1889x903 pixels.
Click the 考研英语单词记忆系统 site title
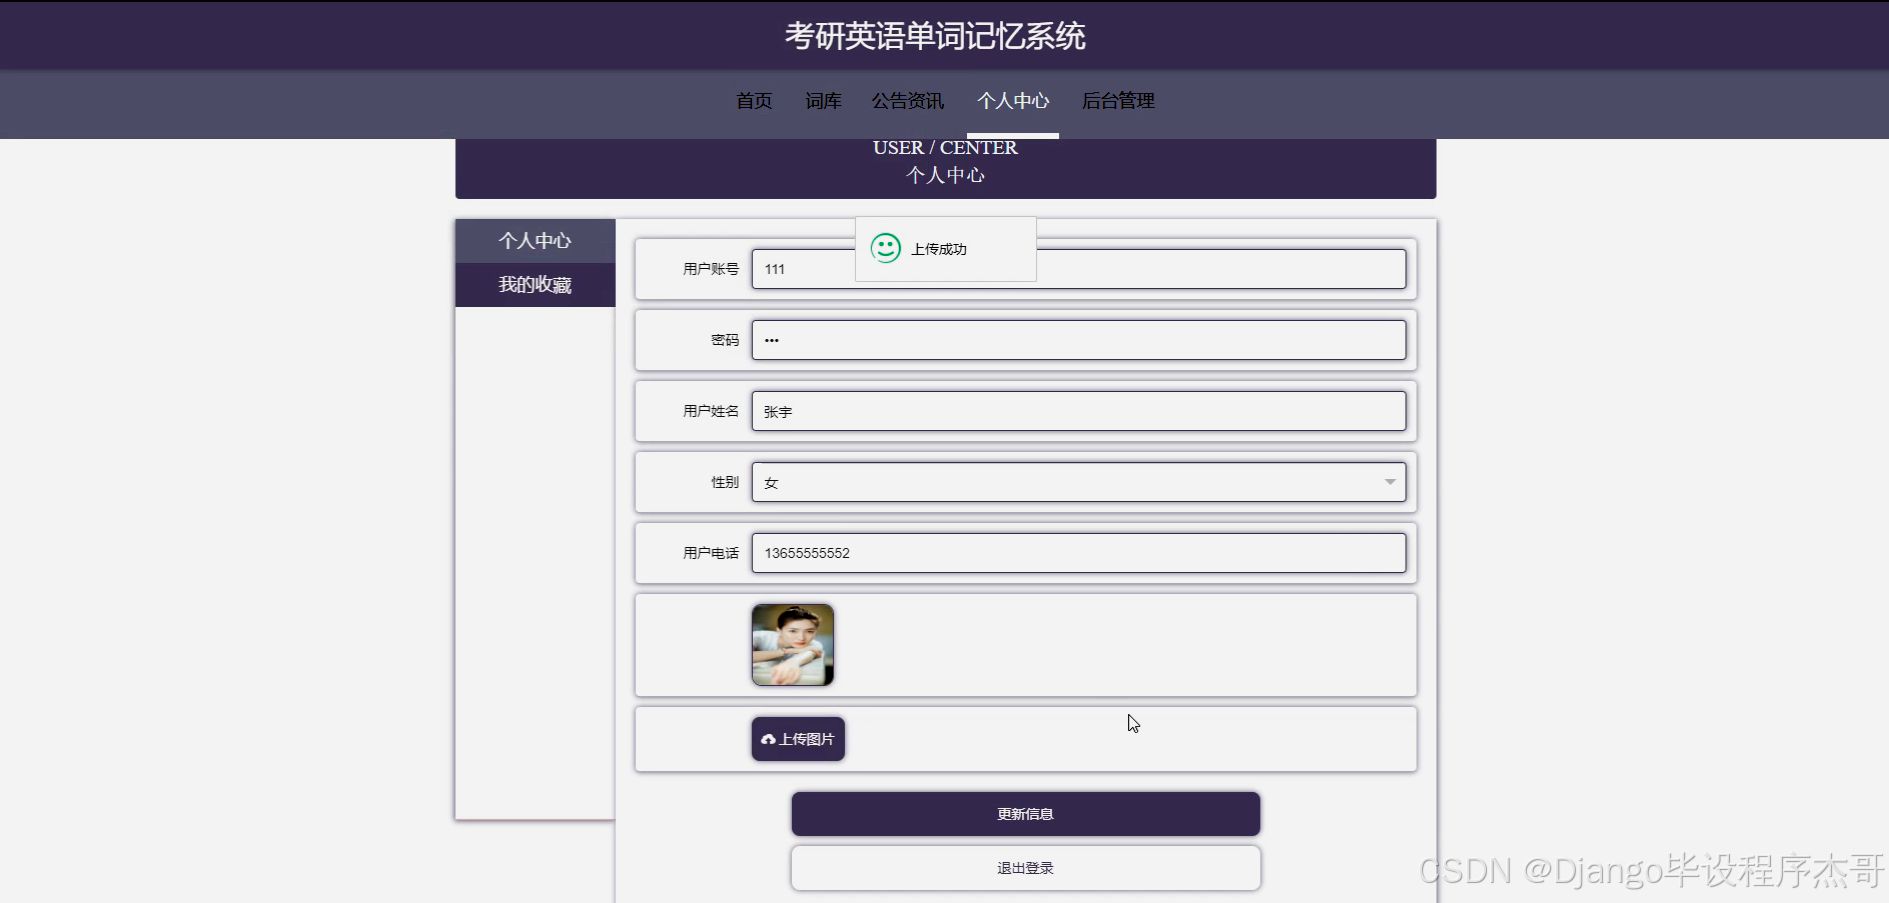point(935,36)
